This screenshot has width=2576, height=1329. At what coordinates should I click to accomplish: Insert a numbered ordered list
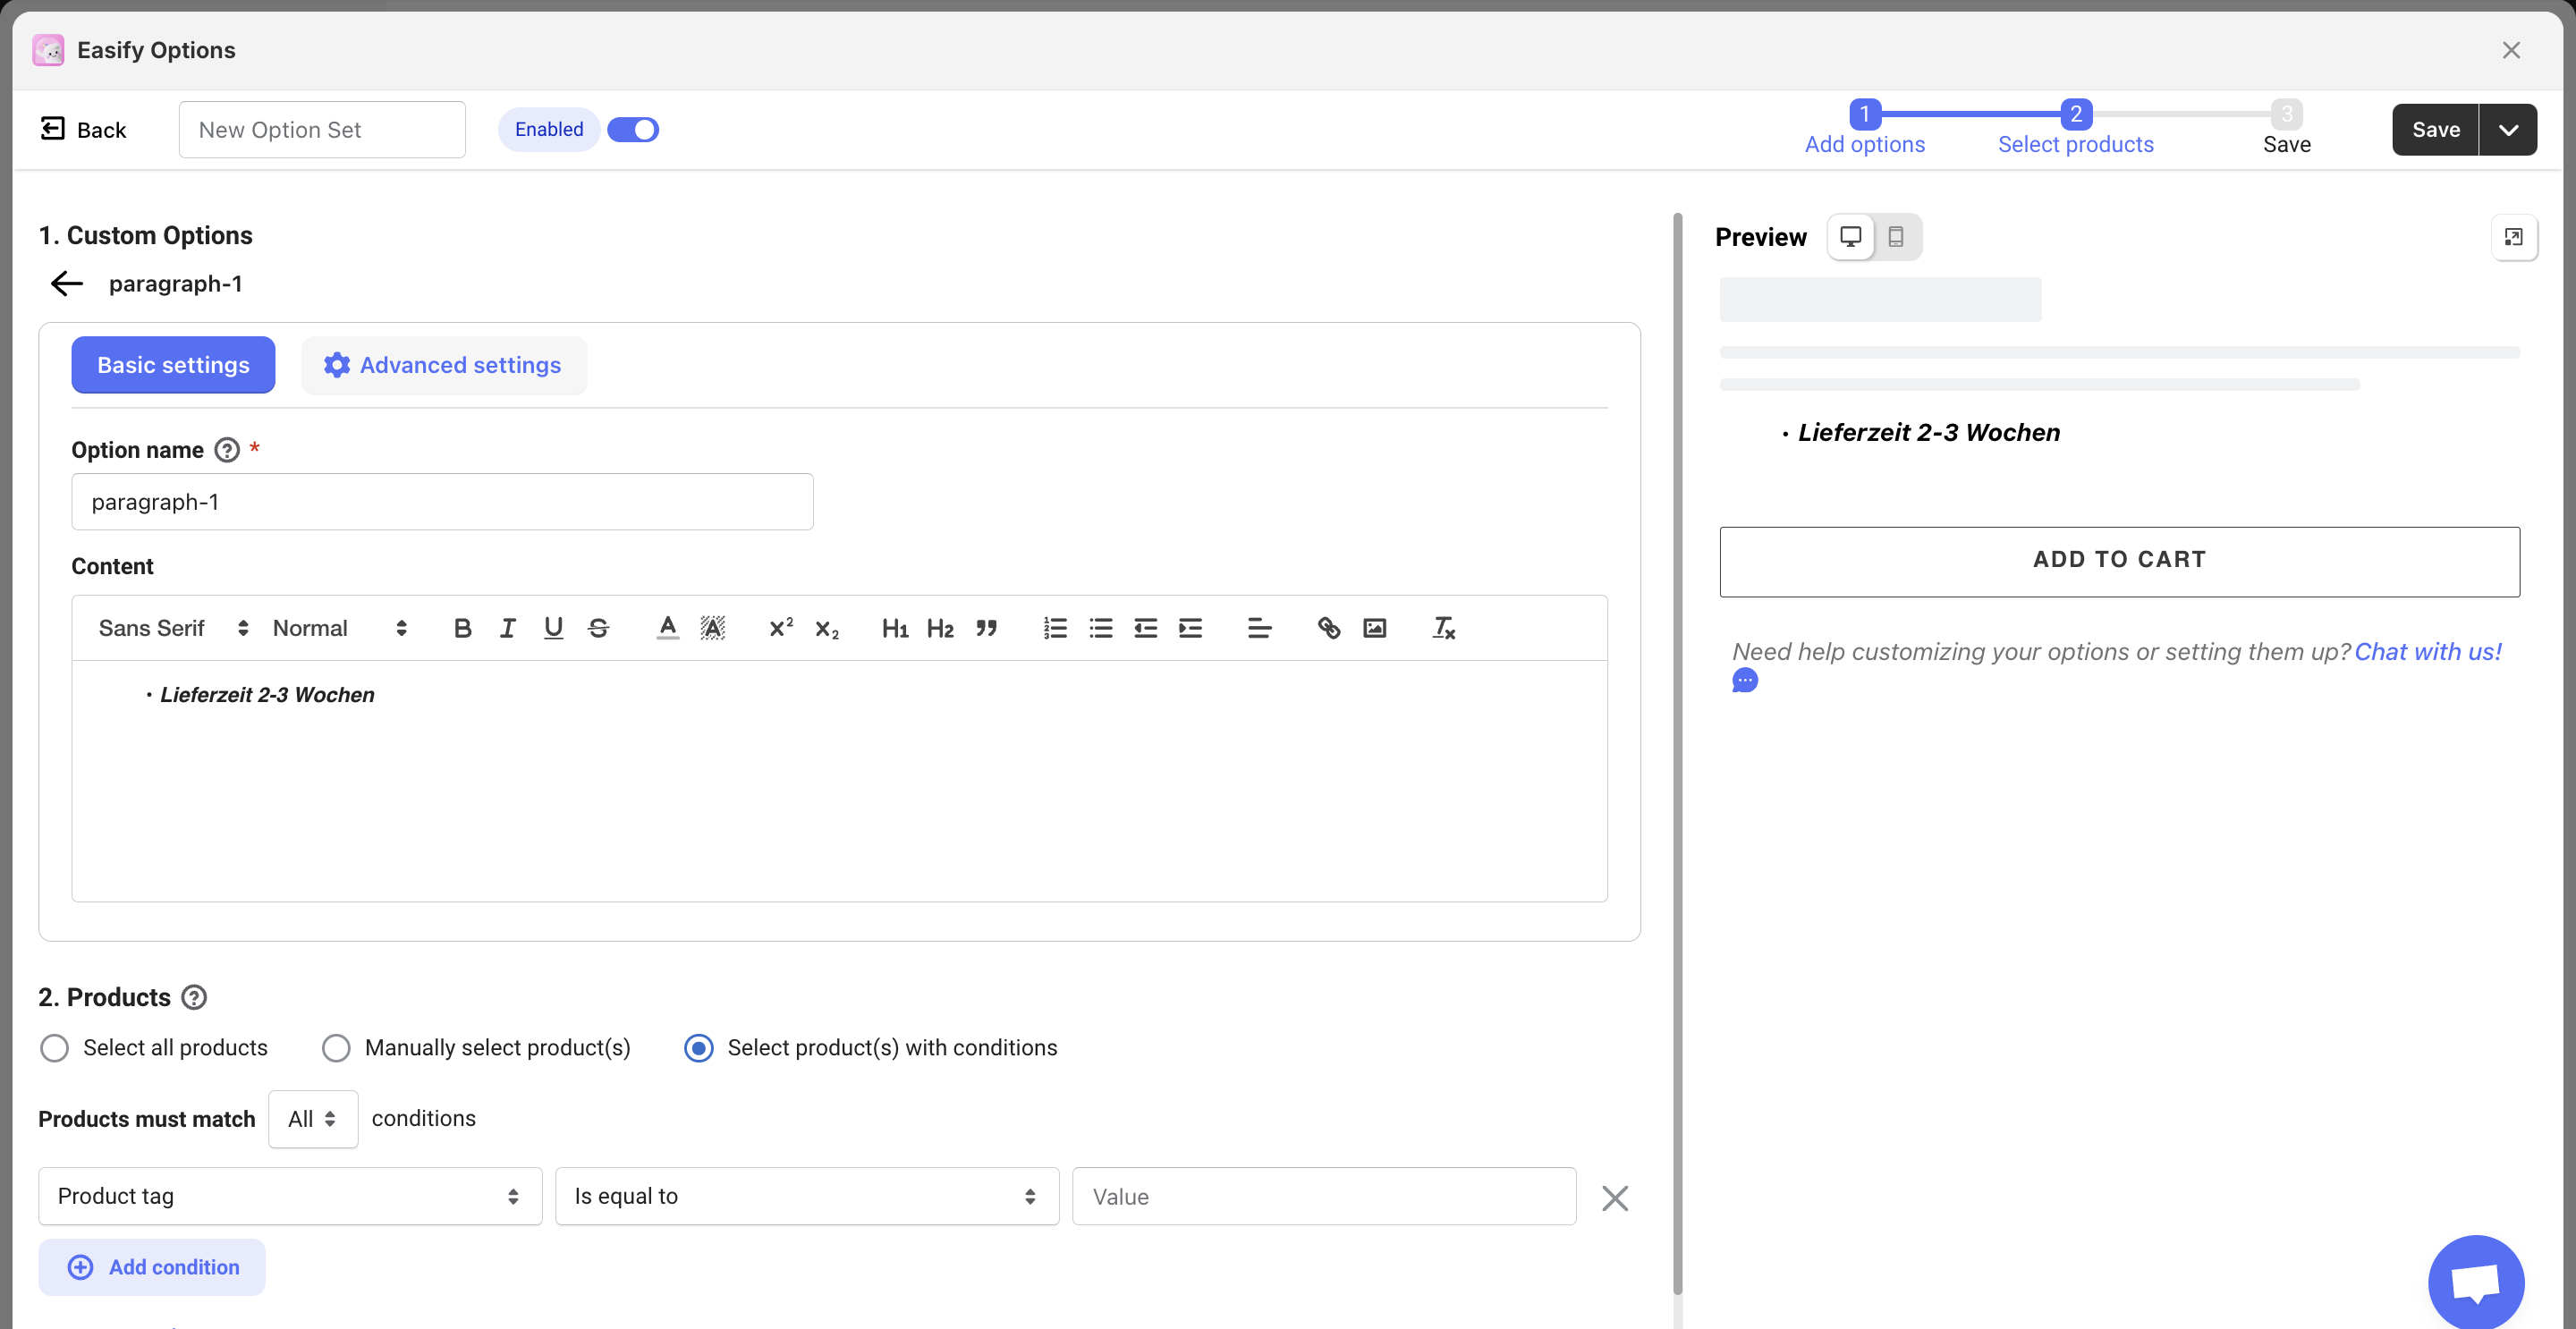(x=1055, y=628)
